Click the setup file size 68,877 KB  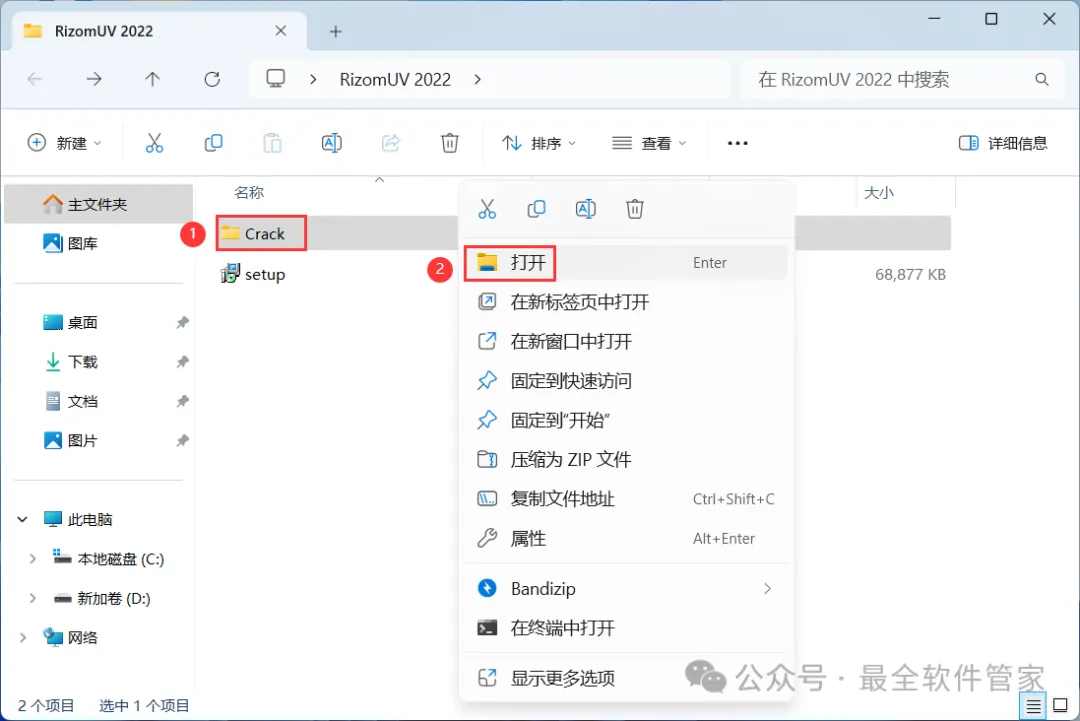910,274
